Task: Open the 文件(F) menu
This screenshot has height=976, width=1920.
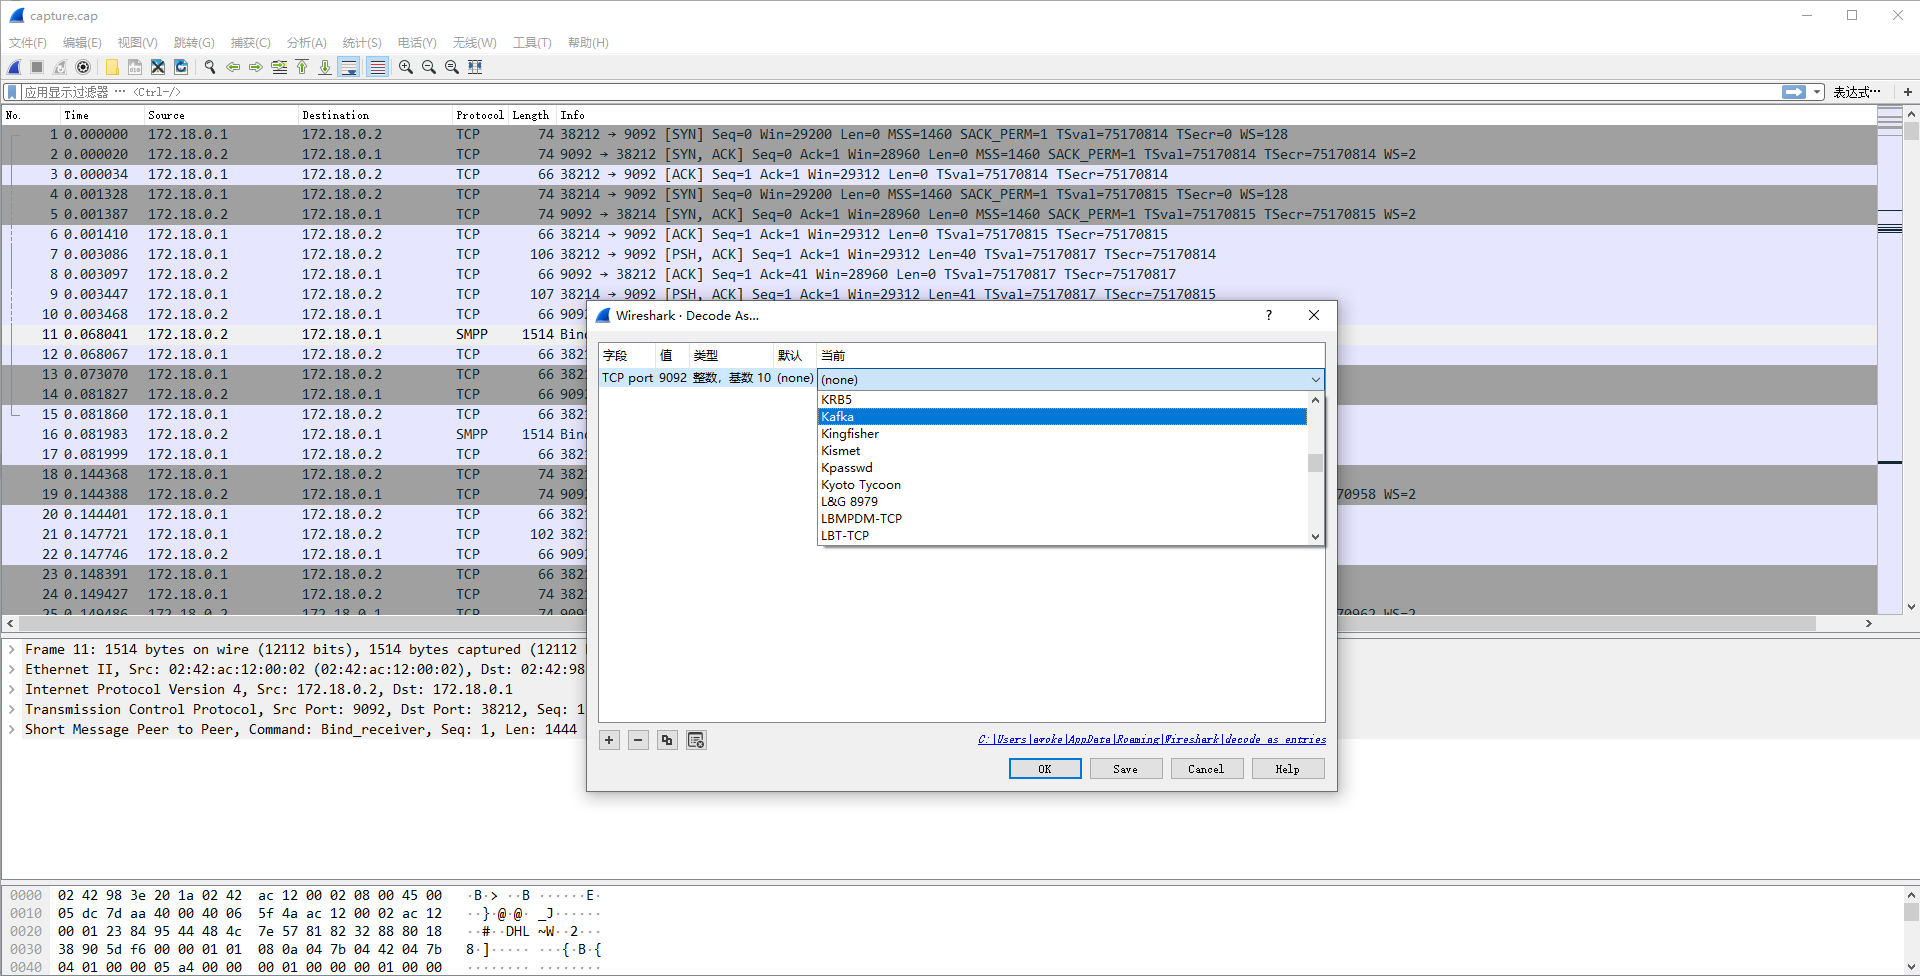Action: pos(28,43)
